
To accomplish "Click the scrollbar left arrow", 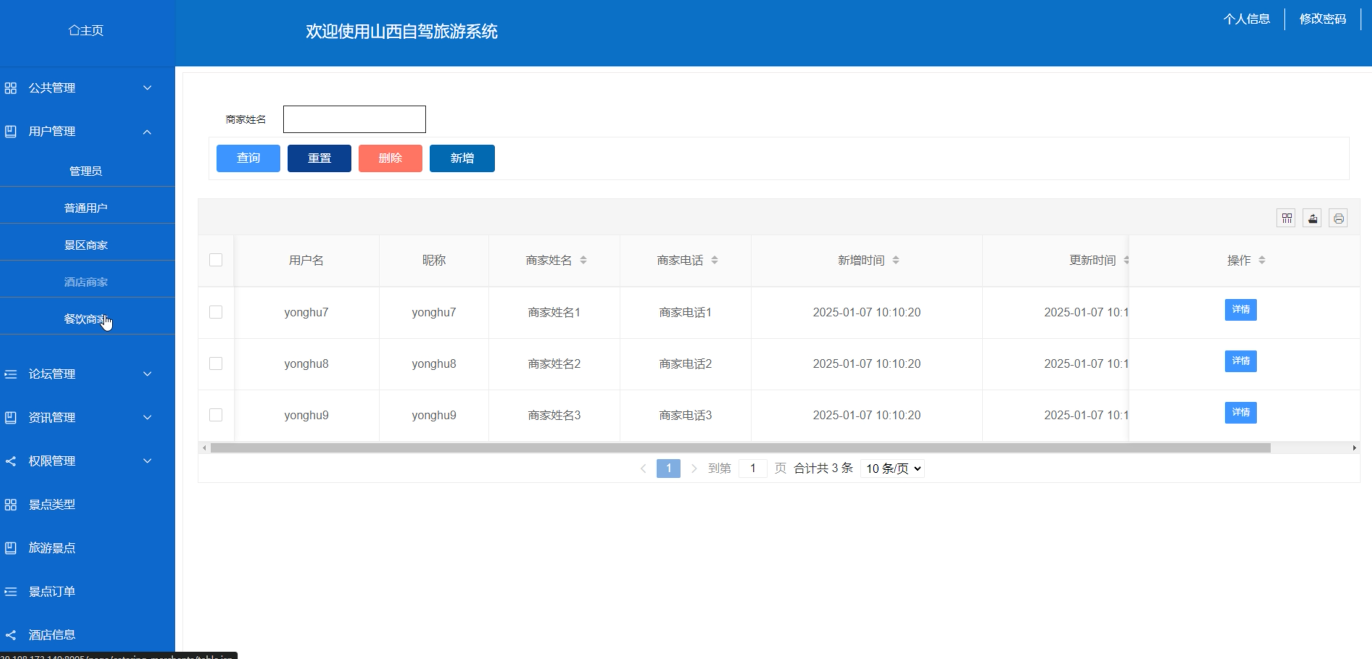I will (x=203, y=448).
